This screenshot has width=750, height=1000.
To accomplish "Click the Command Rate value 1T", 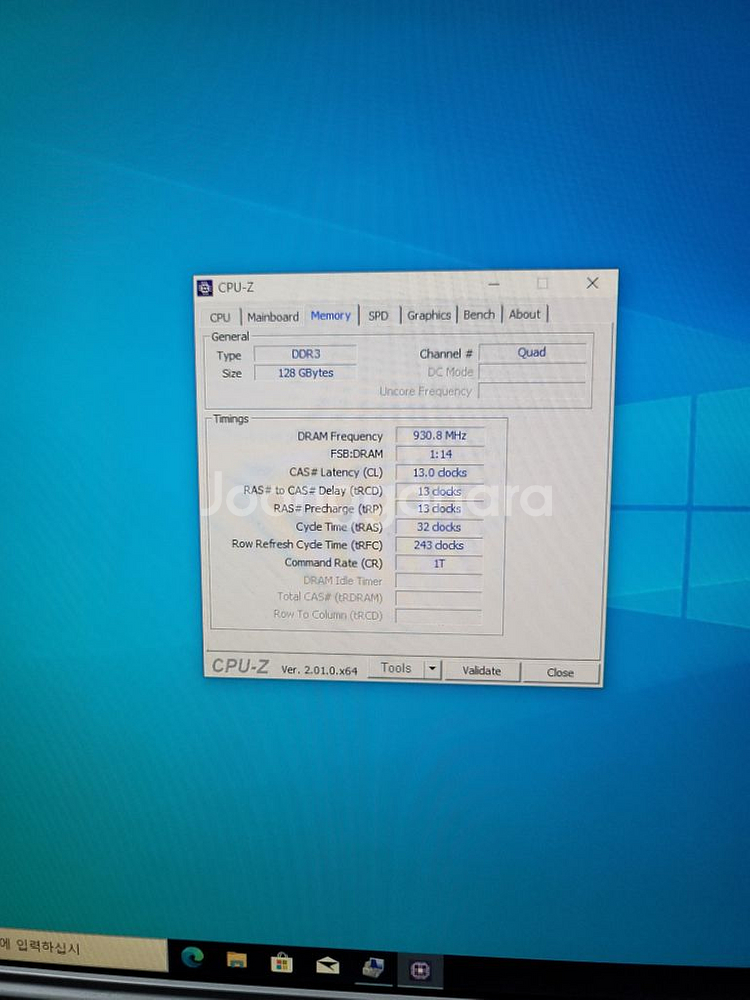I will pyautogui.click(x=439, y=563).
